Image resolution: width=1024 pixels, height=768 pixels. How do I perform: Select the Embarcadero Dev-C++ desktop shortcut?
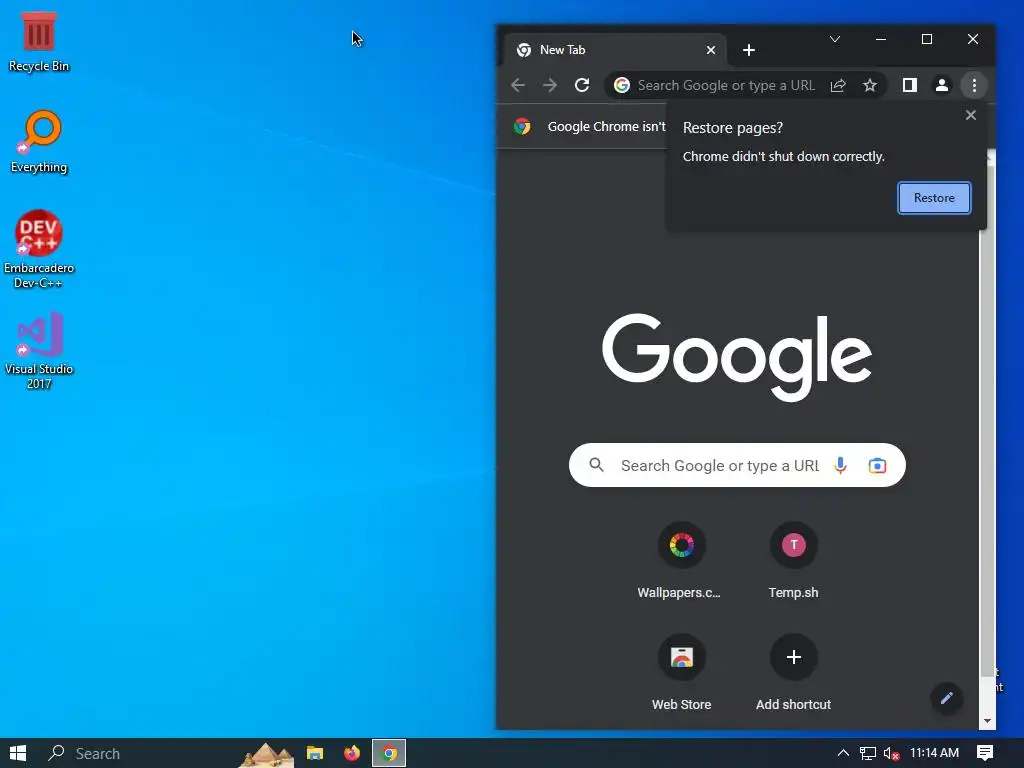click(39, 249)
